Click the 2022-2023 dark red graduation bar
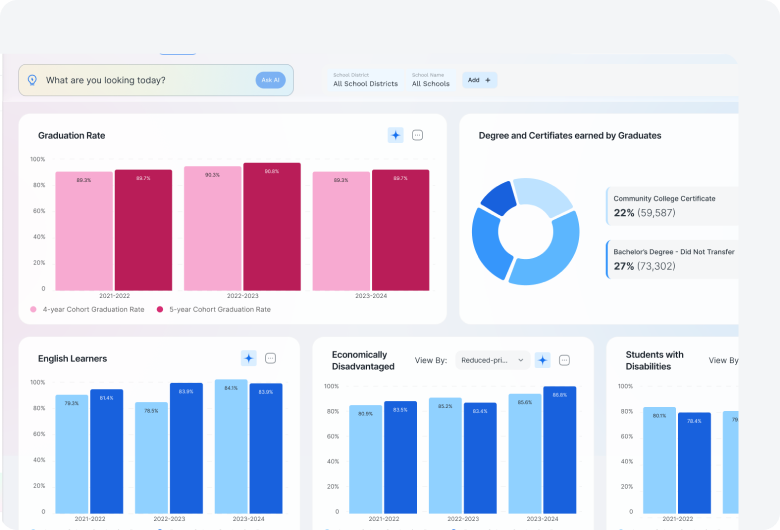The height and width of the screenshot is (530, 780). [271, 227]
